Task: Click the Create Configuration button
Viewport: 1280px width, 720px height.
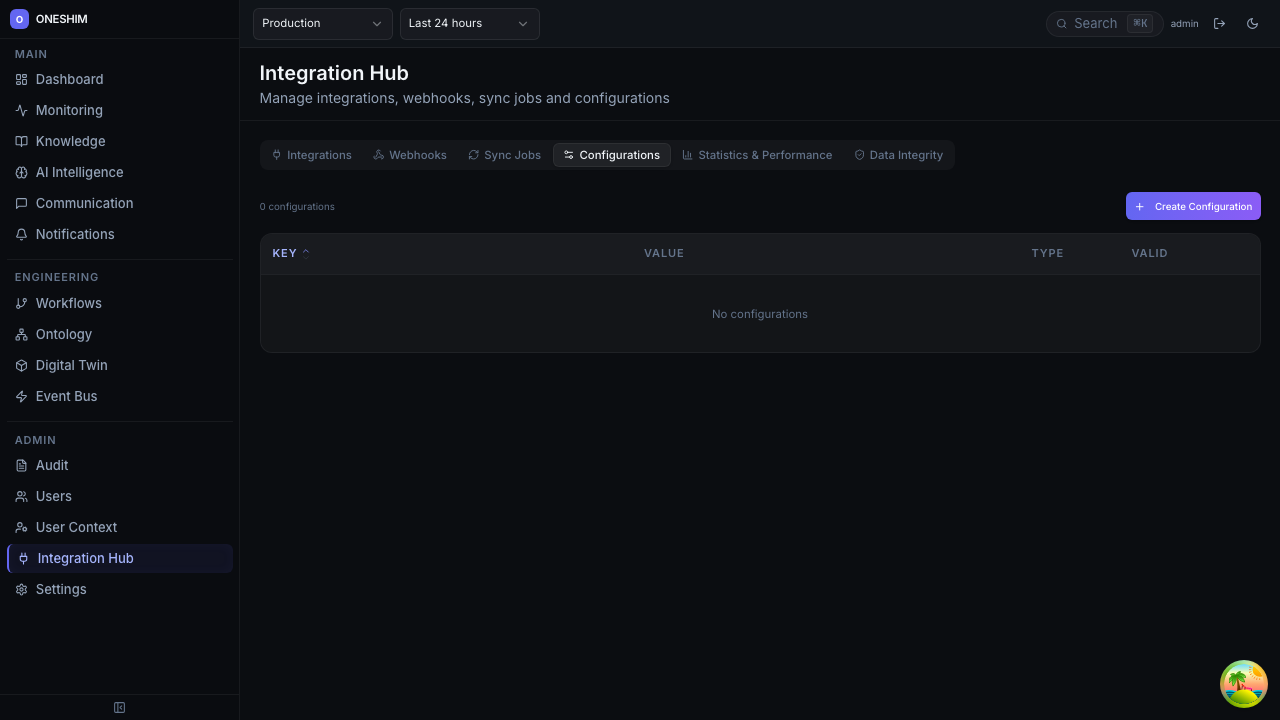Action: tap(1193, 206)
